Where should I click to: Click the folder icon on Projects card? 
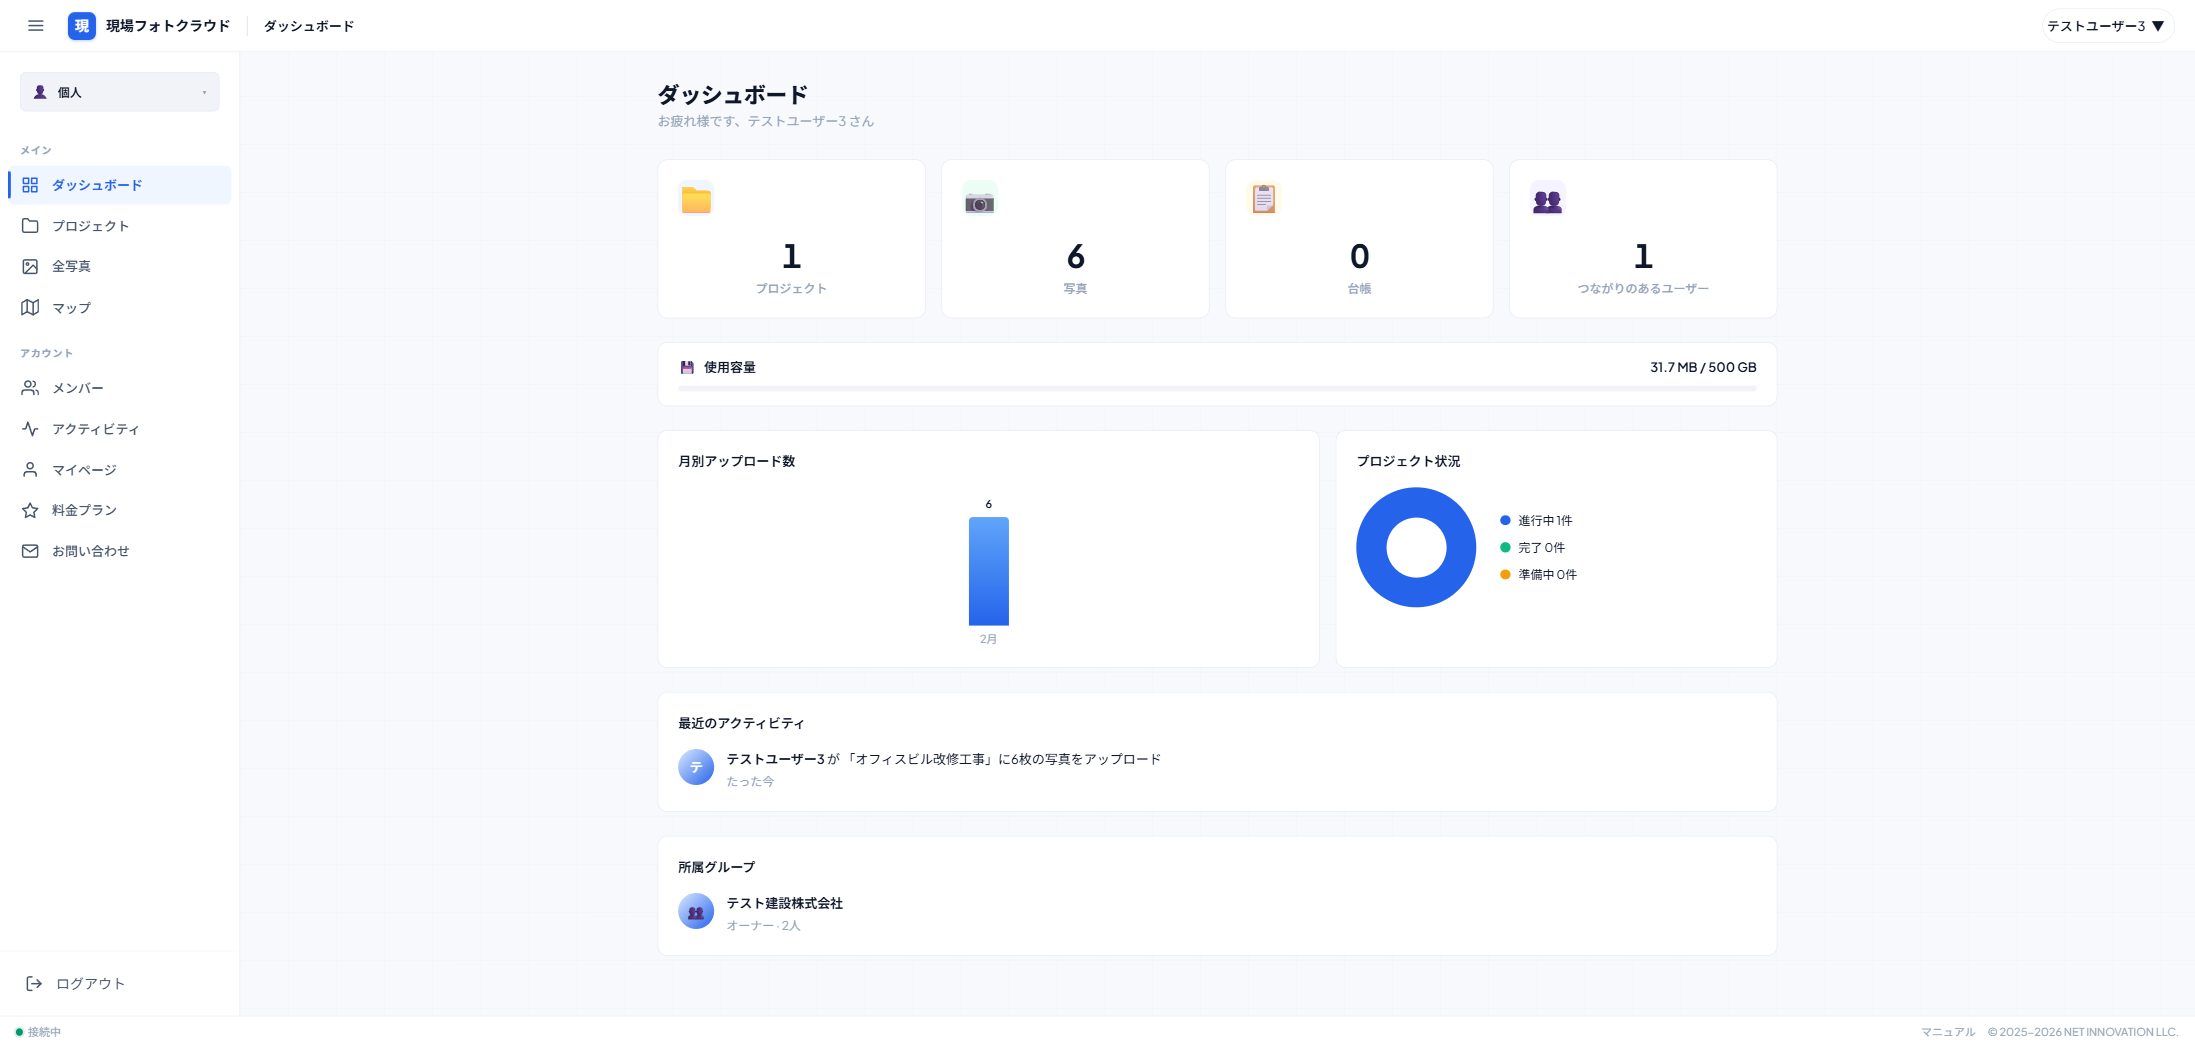pyautogui.click(x=696, y=200)
